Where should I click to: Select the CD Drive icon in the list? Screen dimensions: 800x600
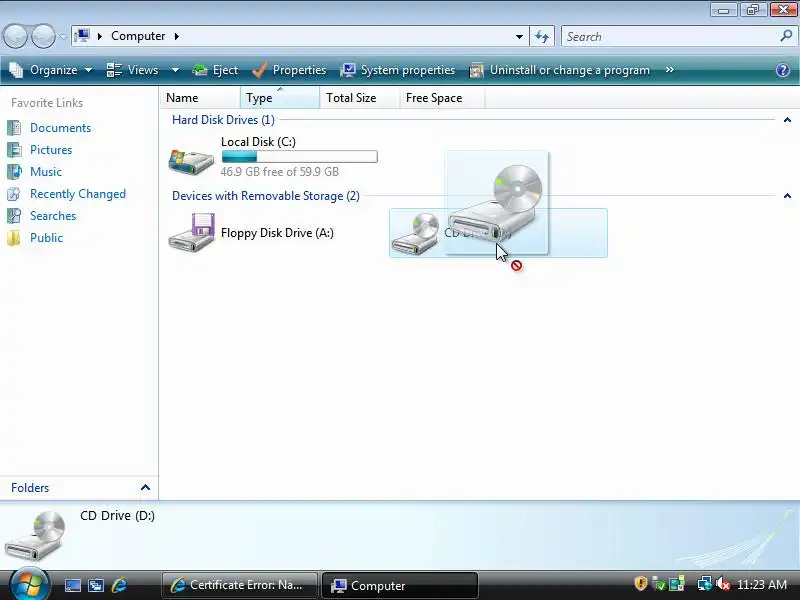pos(415,233)
